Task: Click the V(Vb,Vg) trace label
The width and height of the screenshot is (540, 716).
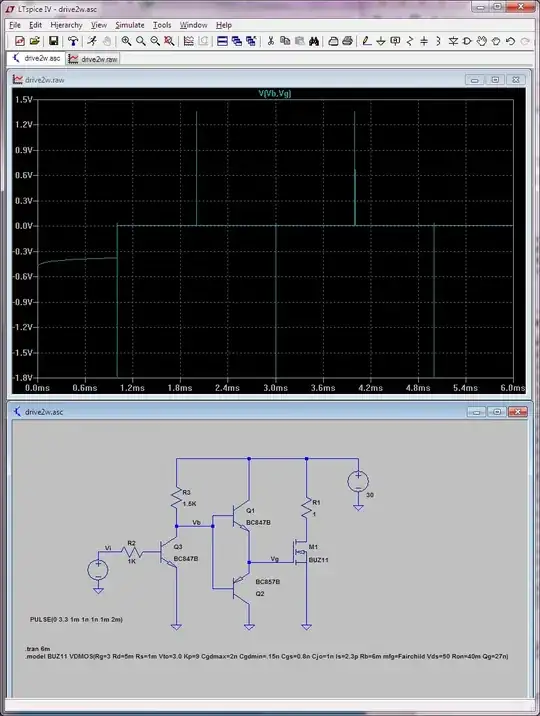Action: [275, 93]
